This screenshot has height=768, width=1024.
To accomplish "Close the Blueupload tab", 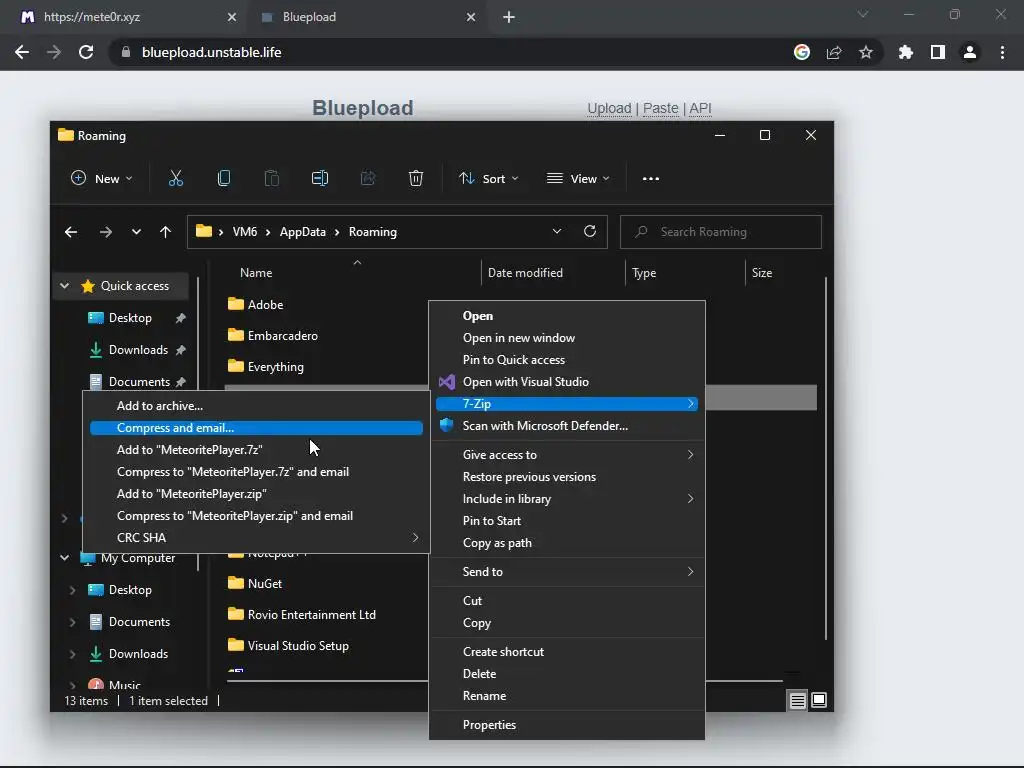I will pos(471,17).
